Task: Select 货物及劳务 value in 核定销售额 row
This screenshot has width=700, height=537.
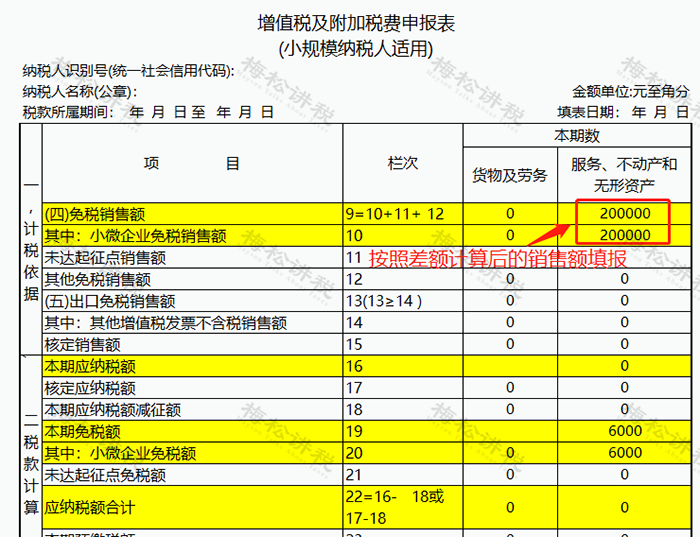Action: (x=510, y=344)
